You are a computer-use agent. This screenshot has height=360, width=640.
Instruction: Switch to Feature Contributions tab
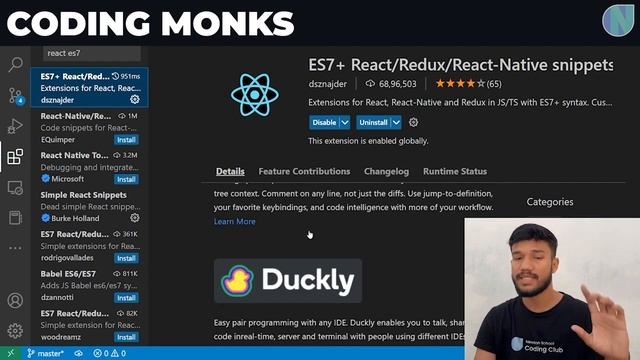(304, 171)
